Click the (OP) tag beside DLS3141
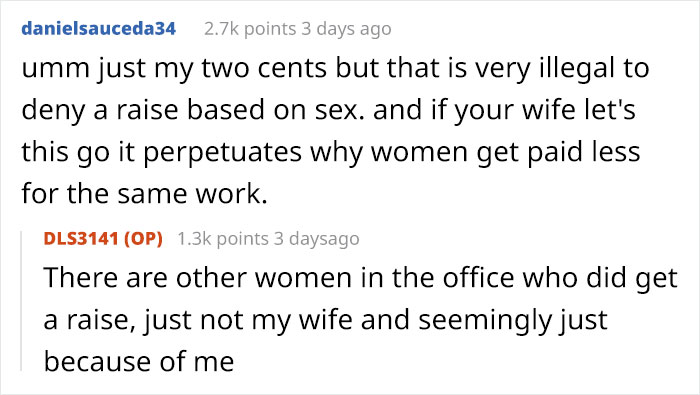This screenshot has width=700, height=395. click(143, 239)
